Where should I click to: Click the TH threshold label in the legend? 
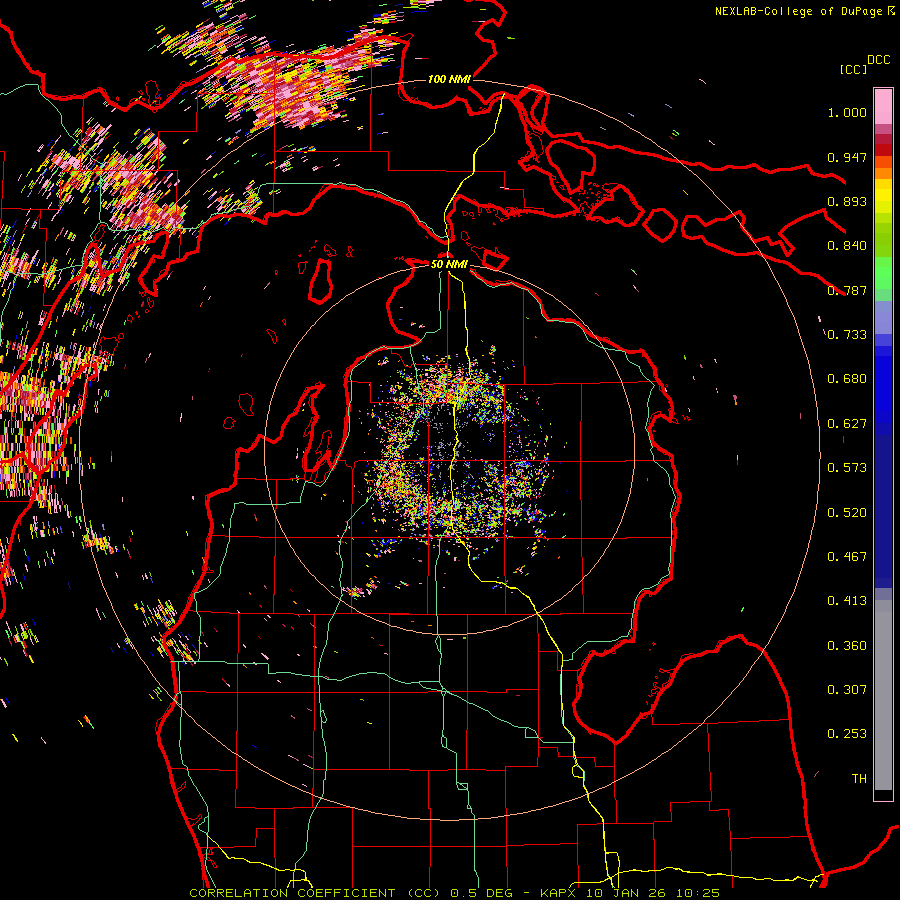point(859,779)
